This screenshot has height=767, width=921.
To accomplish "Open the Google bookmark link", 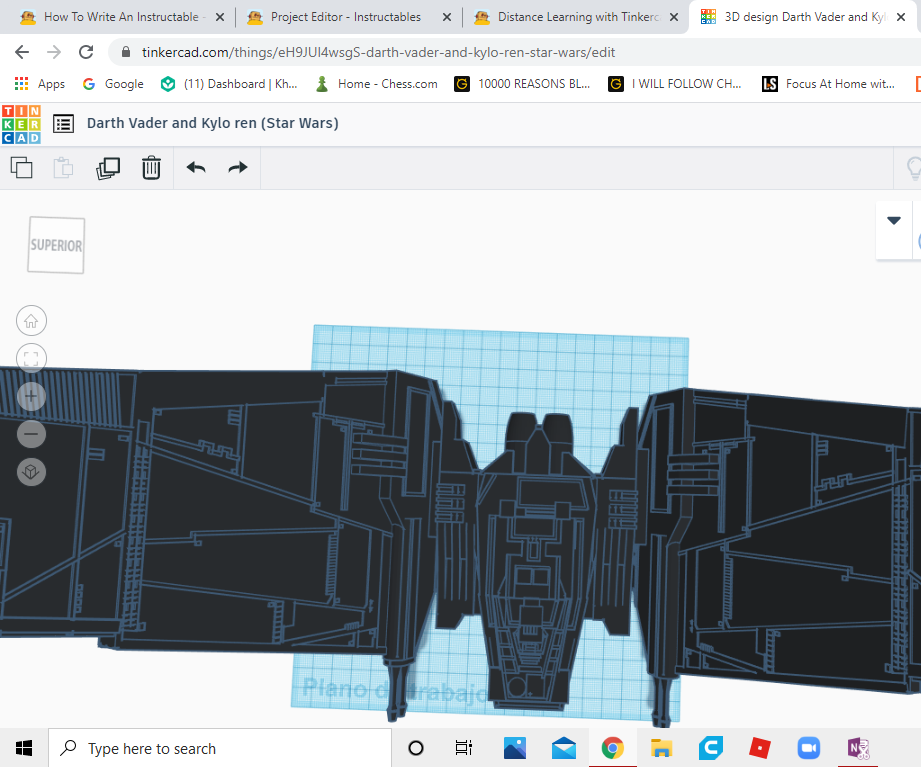I will [x=112, y=84].
